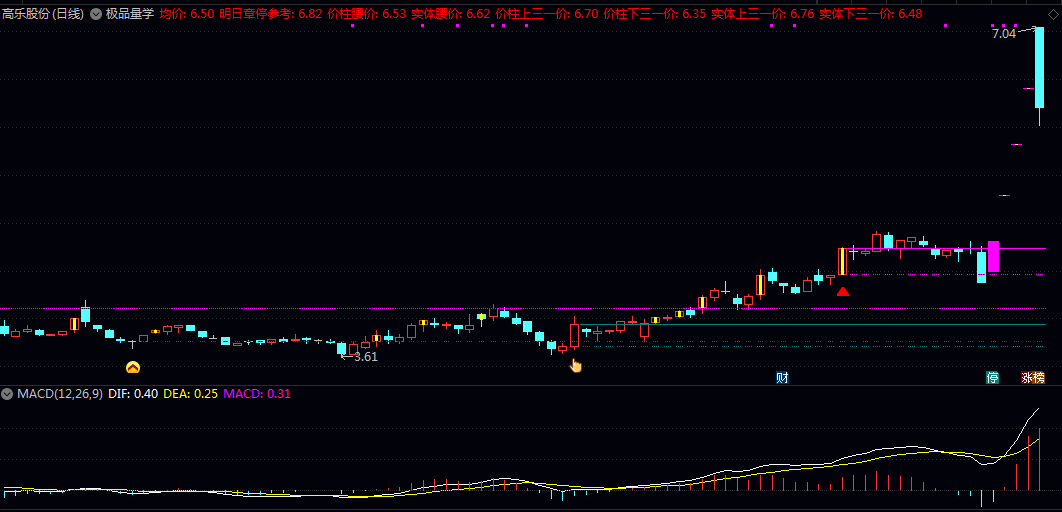The height and width of the screenshot is (512, 1062).
Task: Expand the 极品量学 indicator dropdown arrow
Action: [96, 14]
